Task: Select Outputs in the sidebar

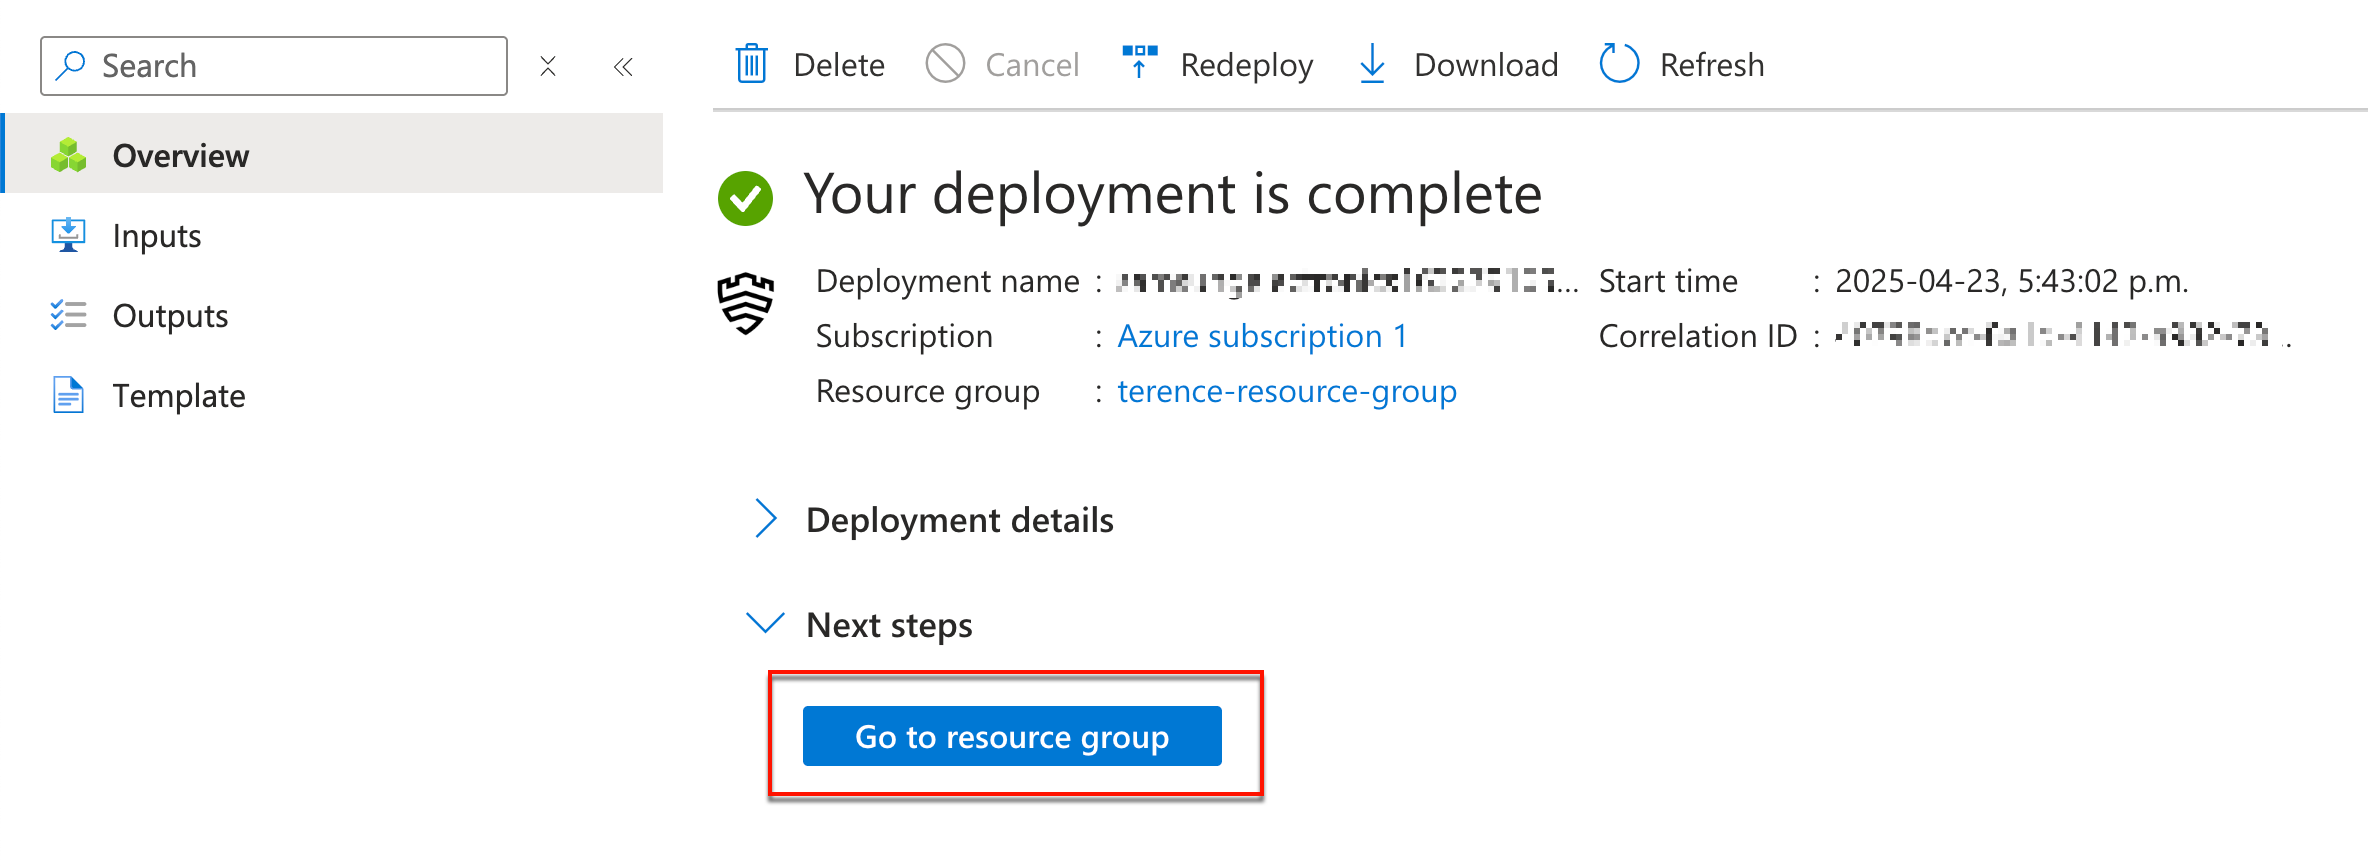Action: (170, 316)
